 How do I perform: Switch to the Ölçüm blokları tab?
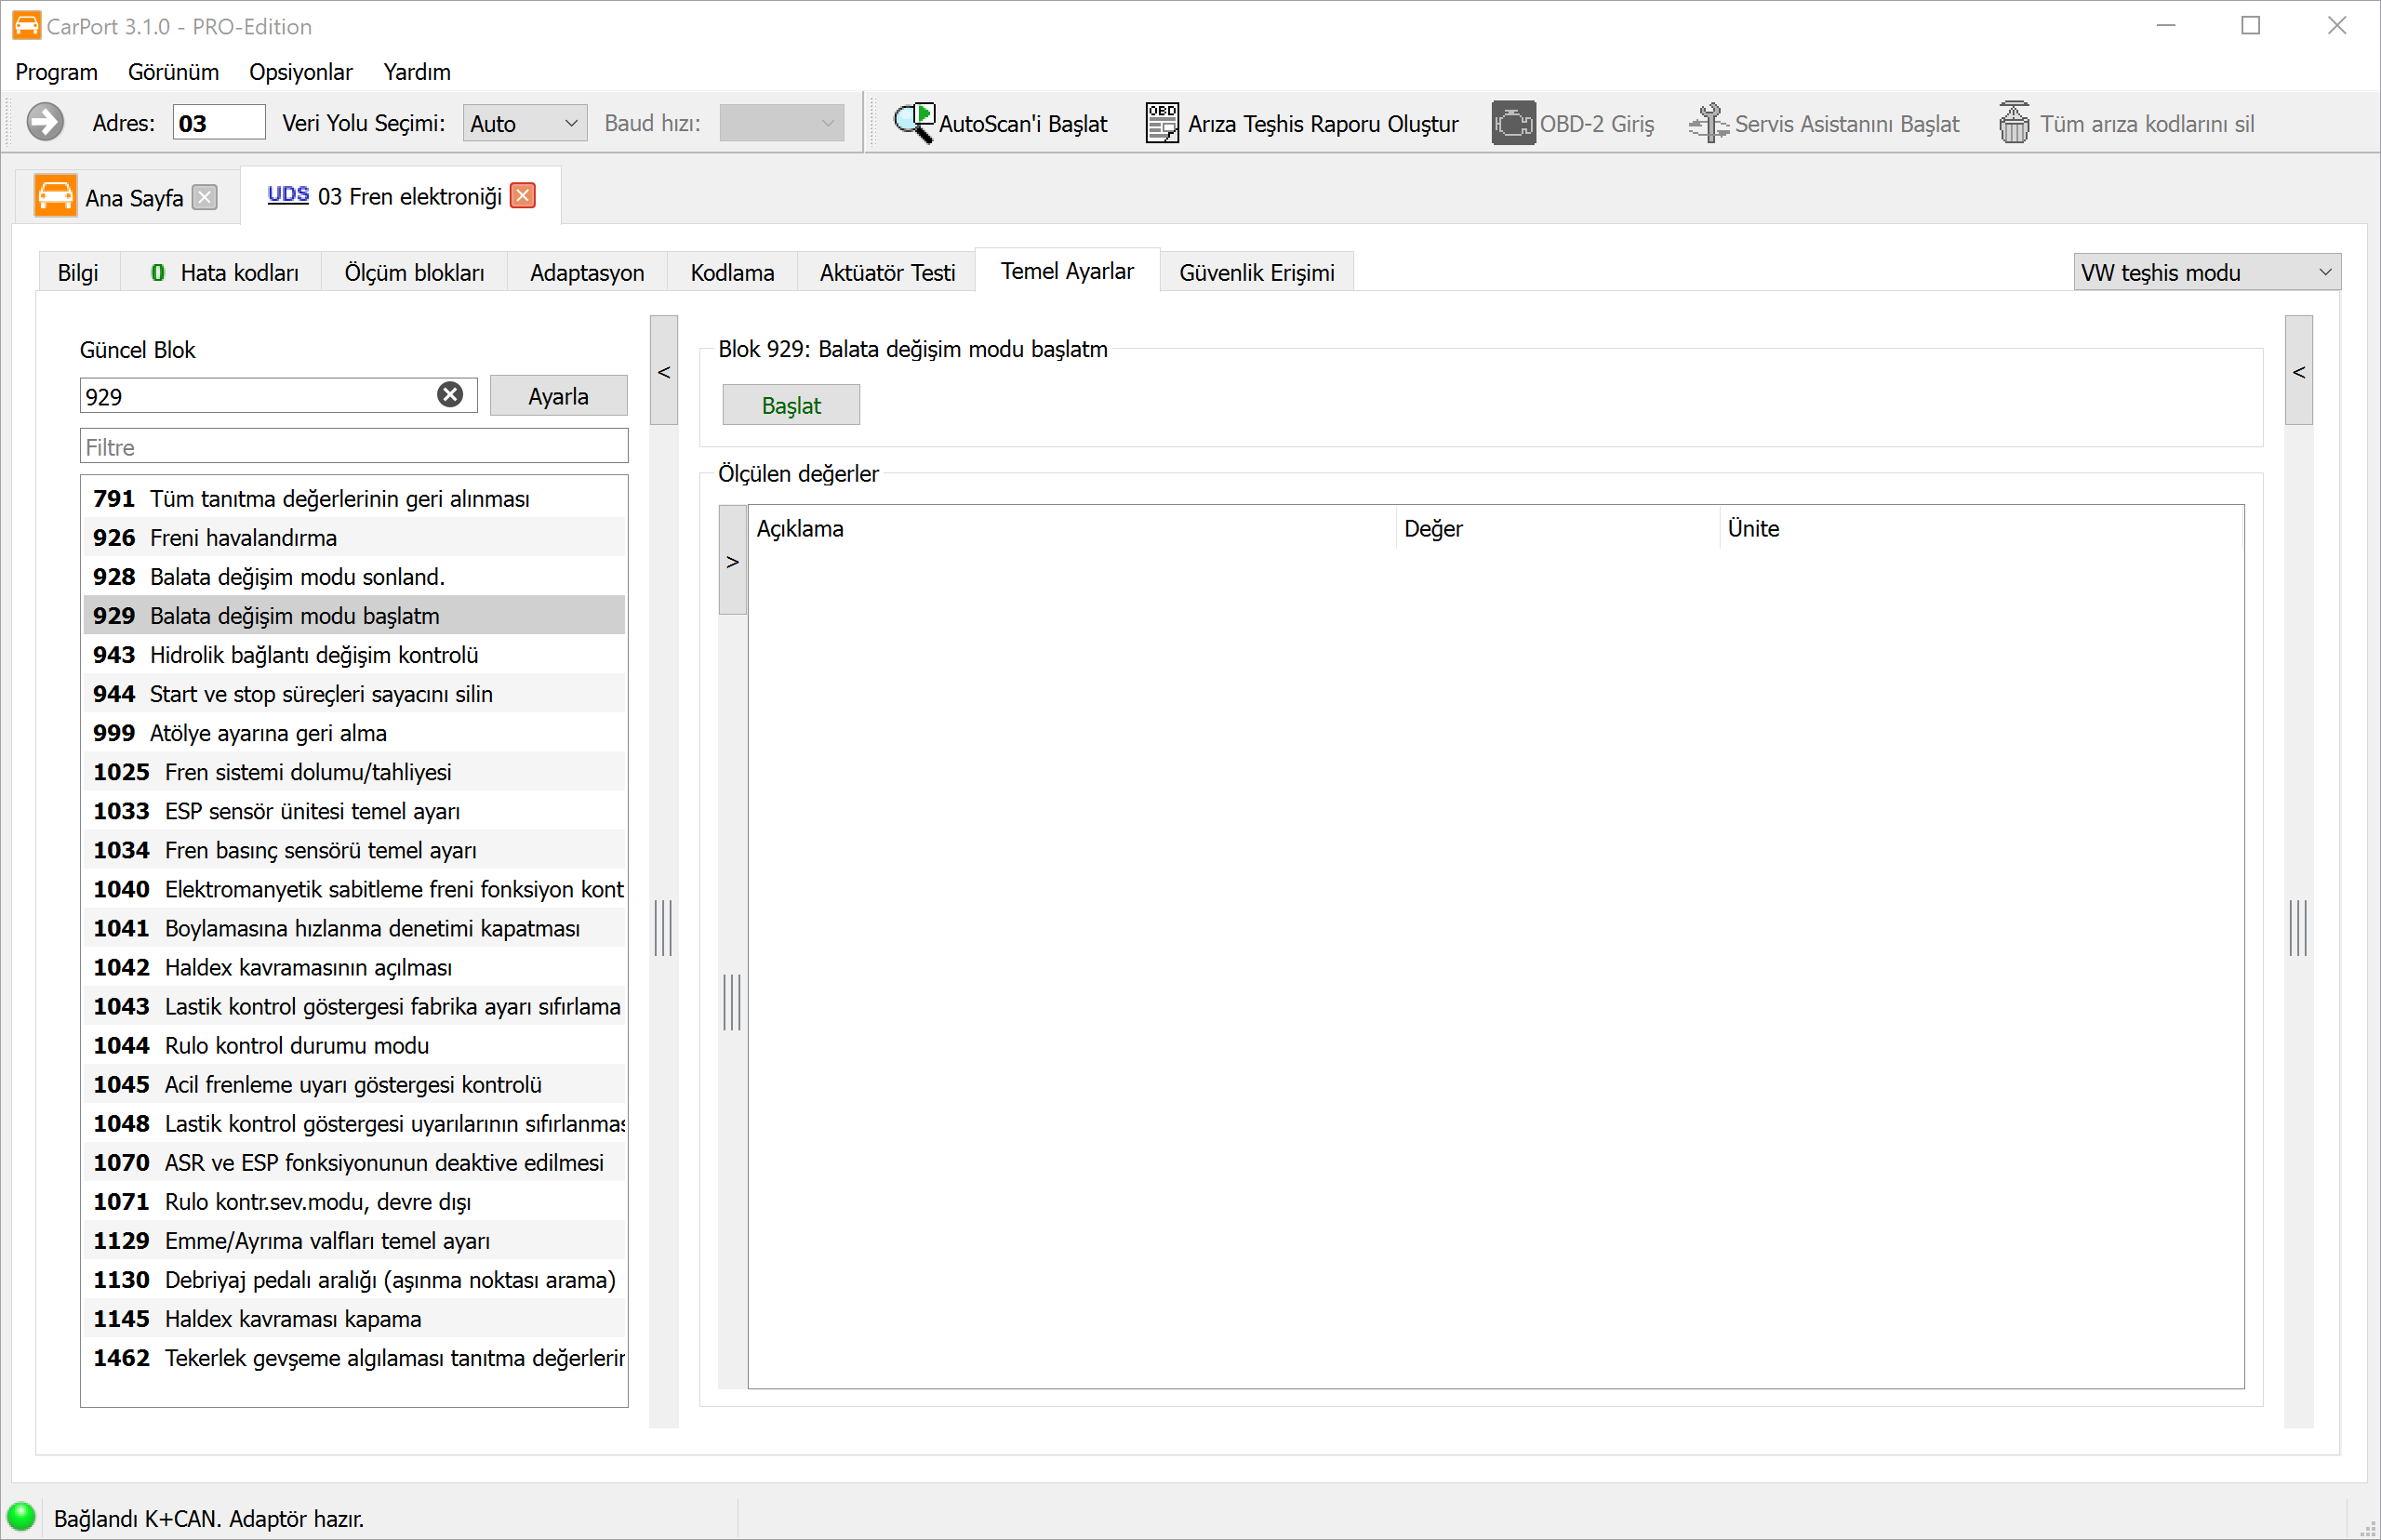tap(414, 273)
